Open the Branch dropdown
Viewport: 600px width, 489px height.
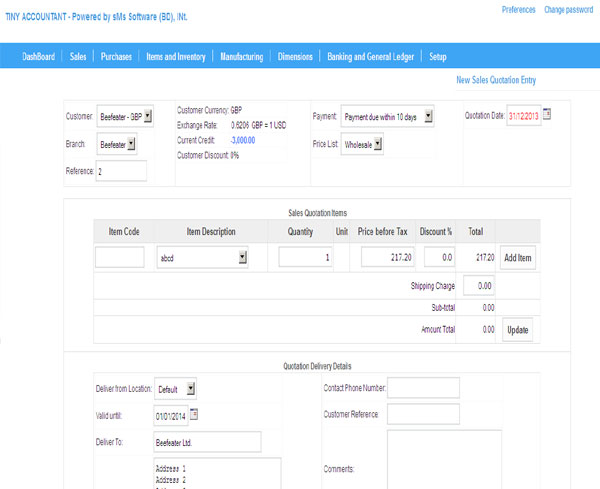[x=117, y=145]
